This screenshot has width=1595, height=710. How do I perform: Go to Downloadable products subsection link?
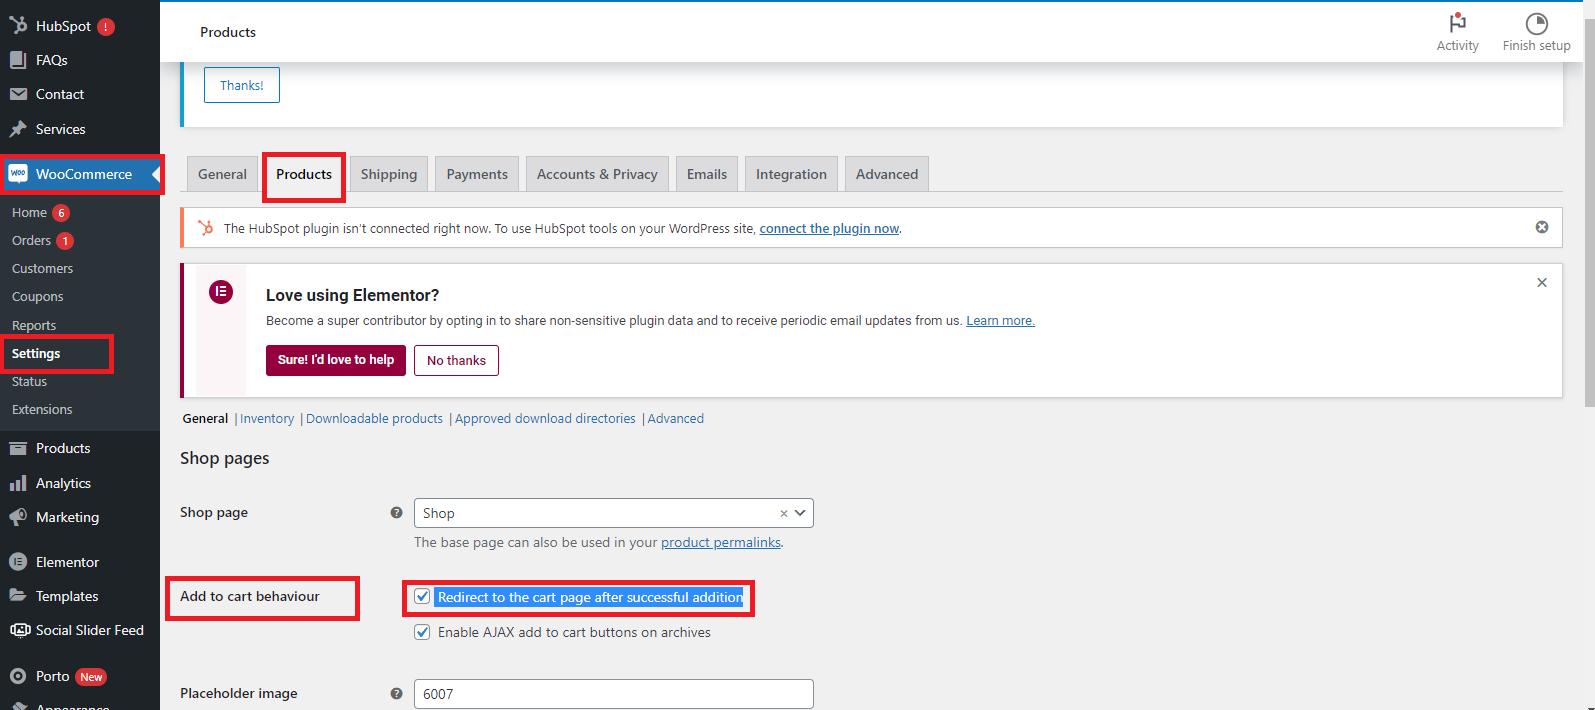tap(374, 419)
